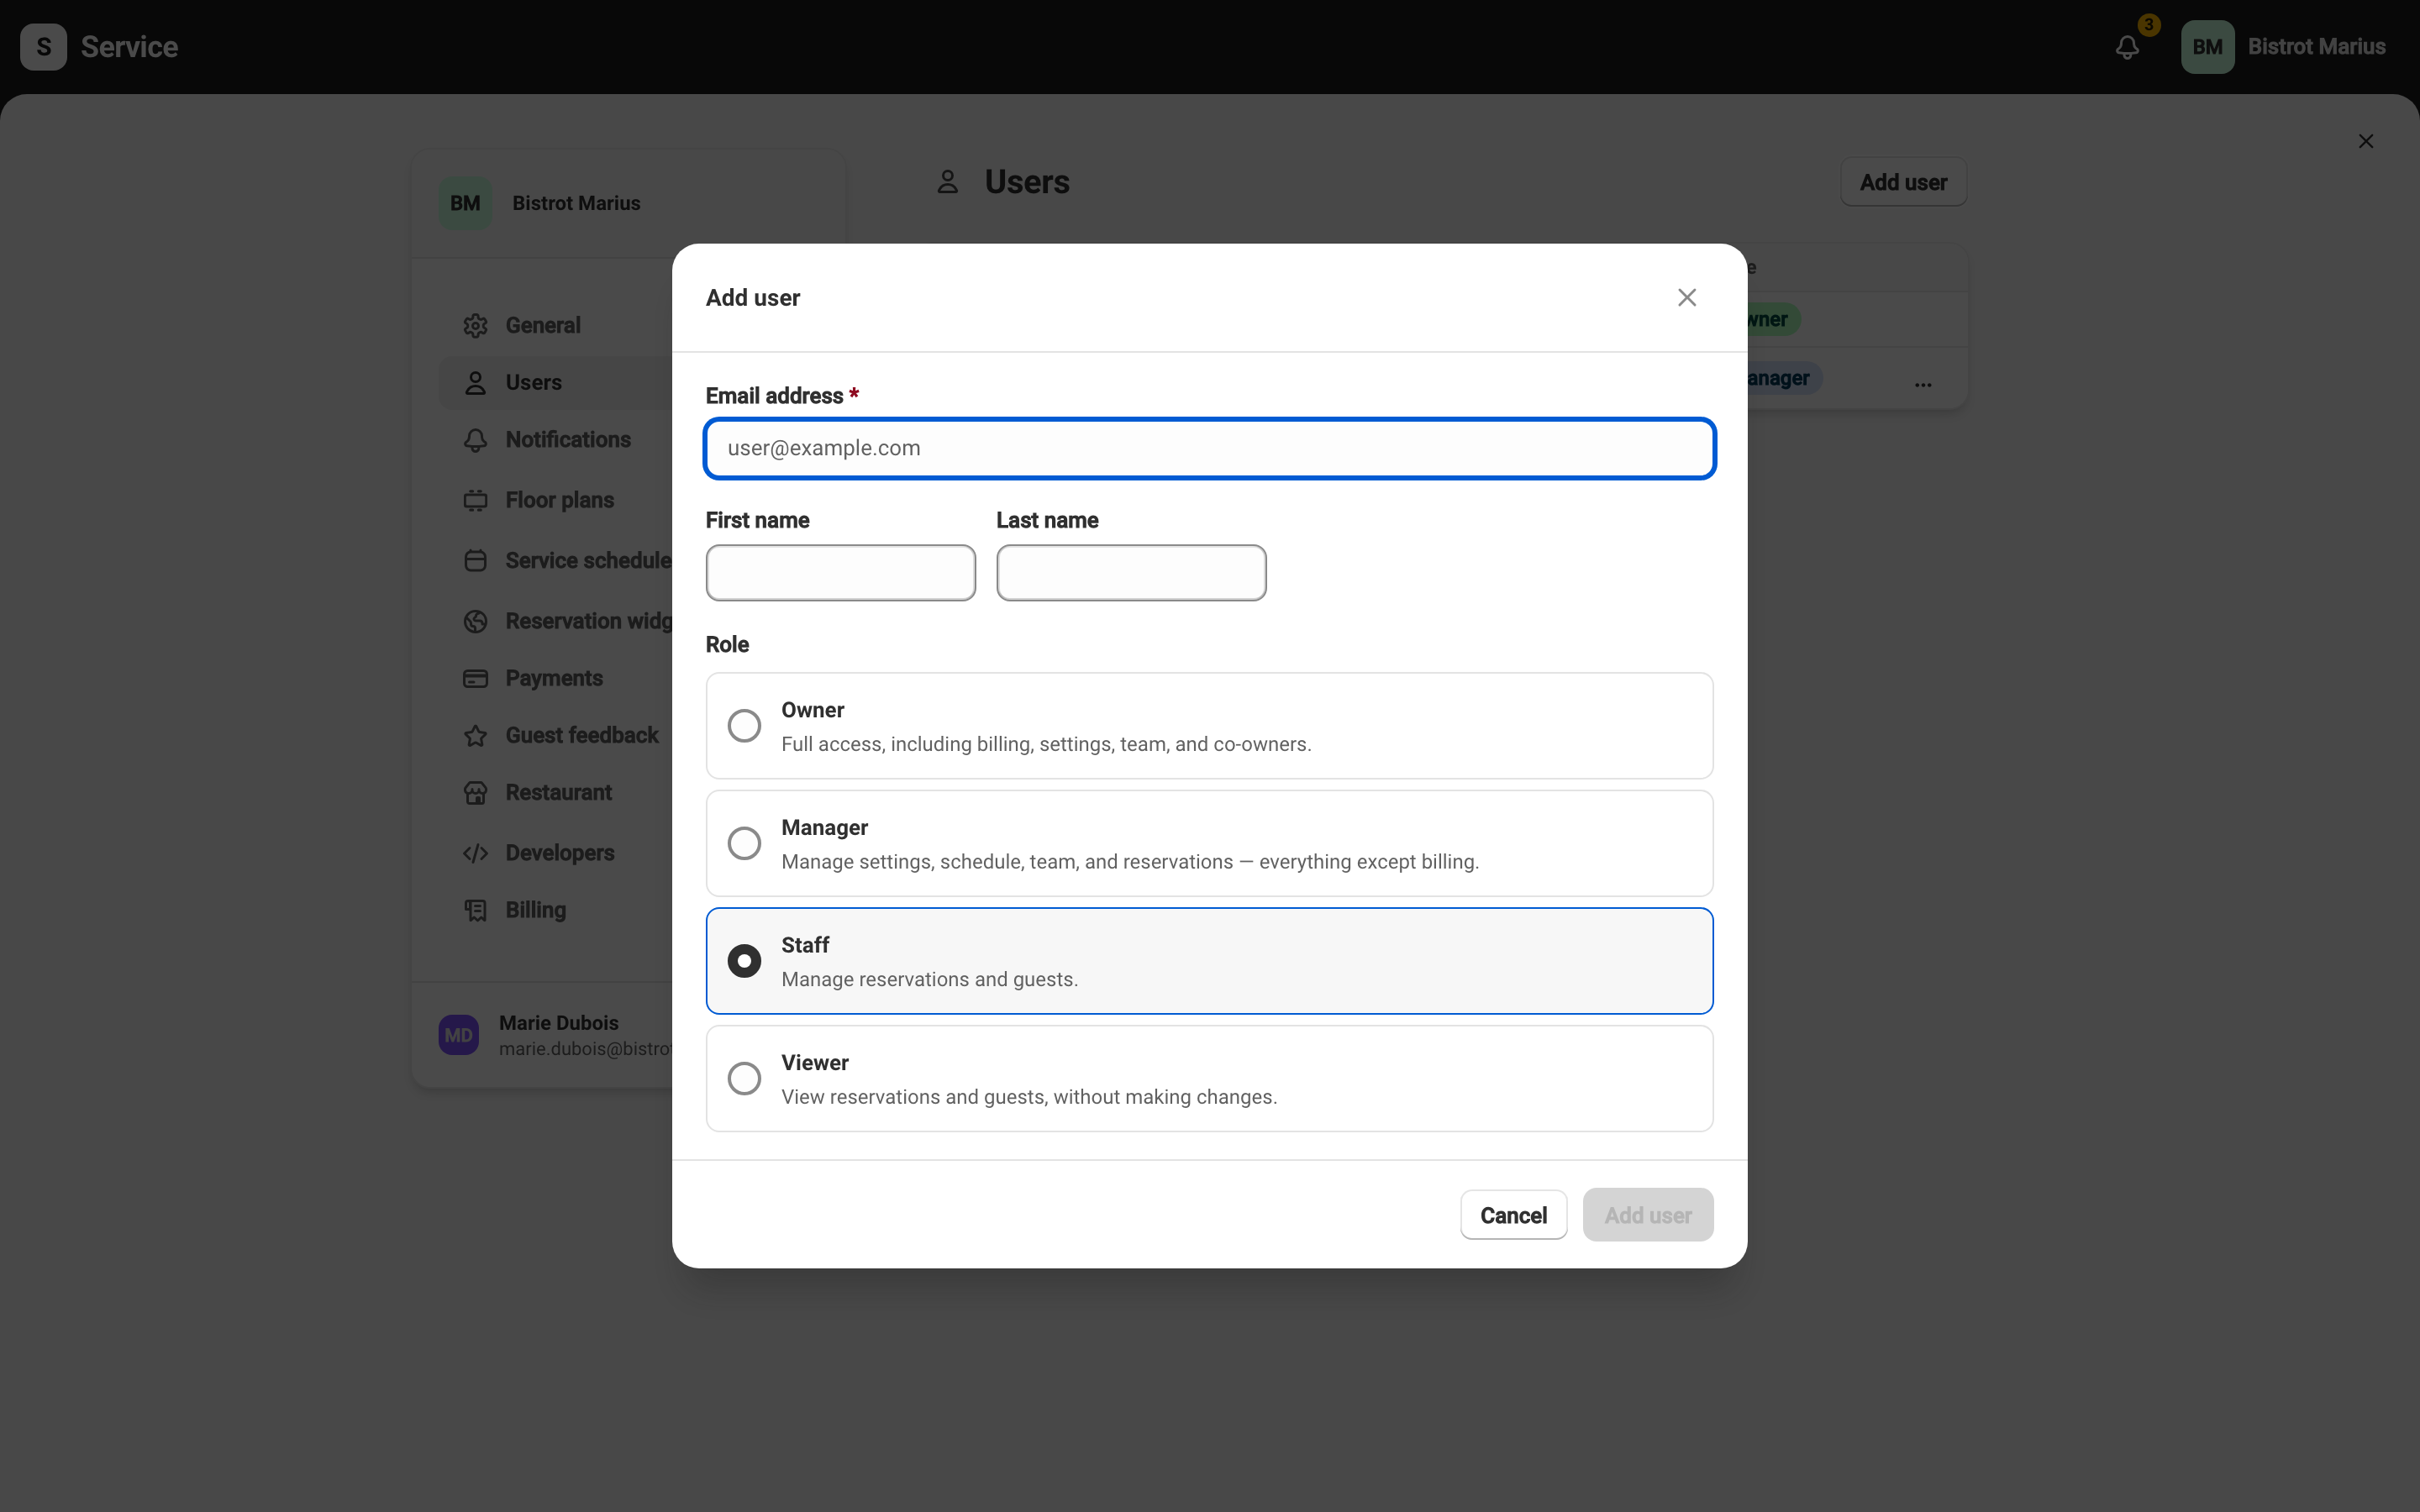Click the Developers code icon
2420x1512 pixels.
[475, 853]
